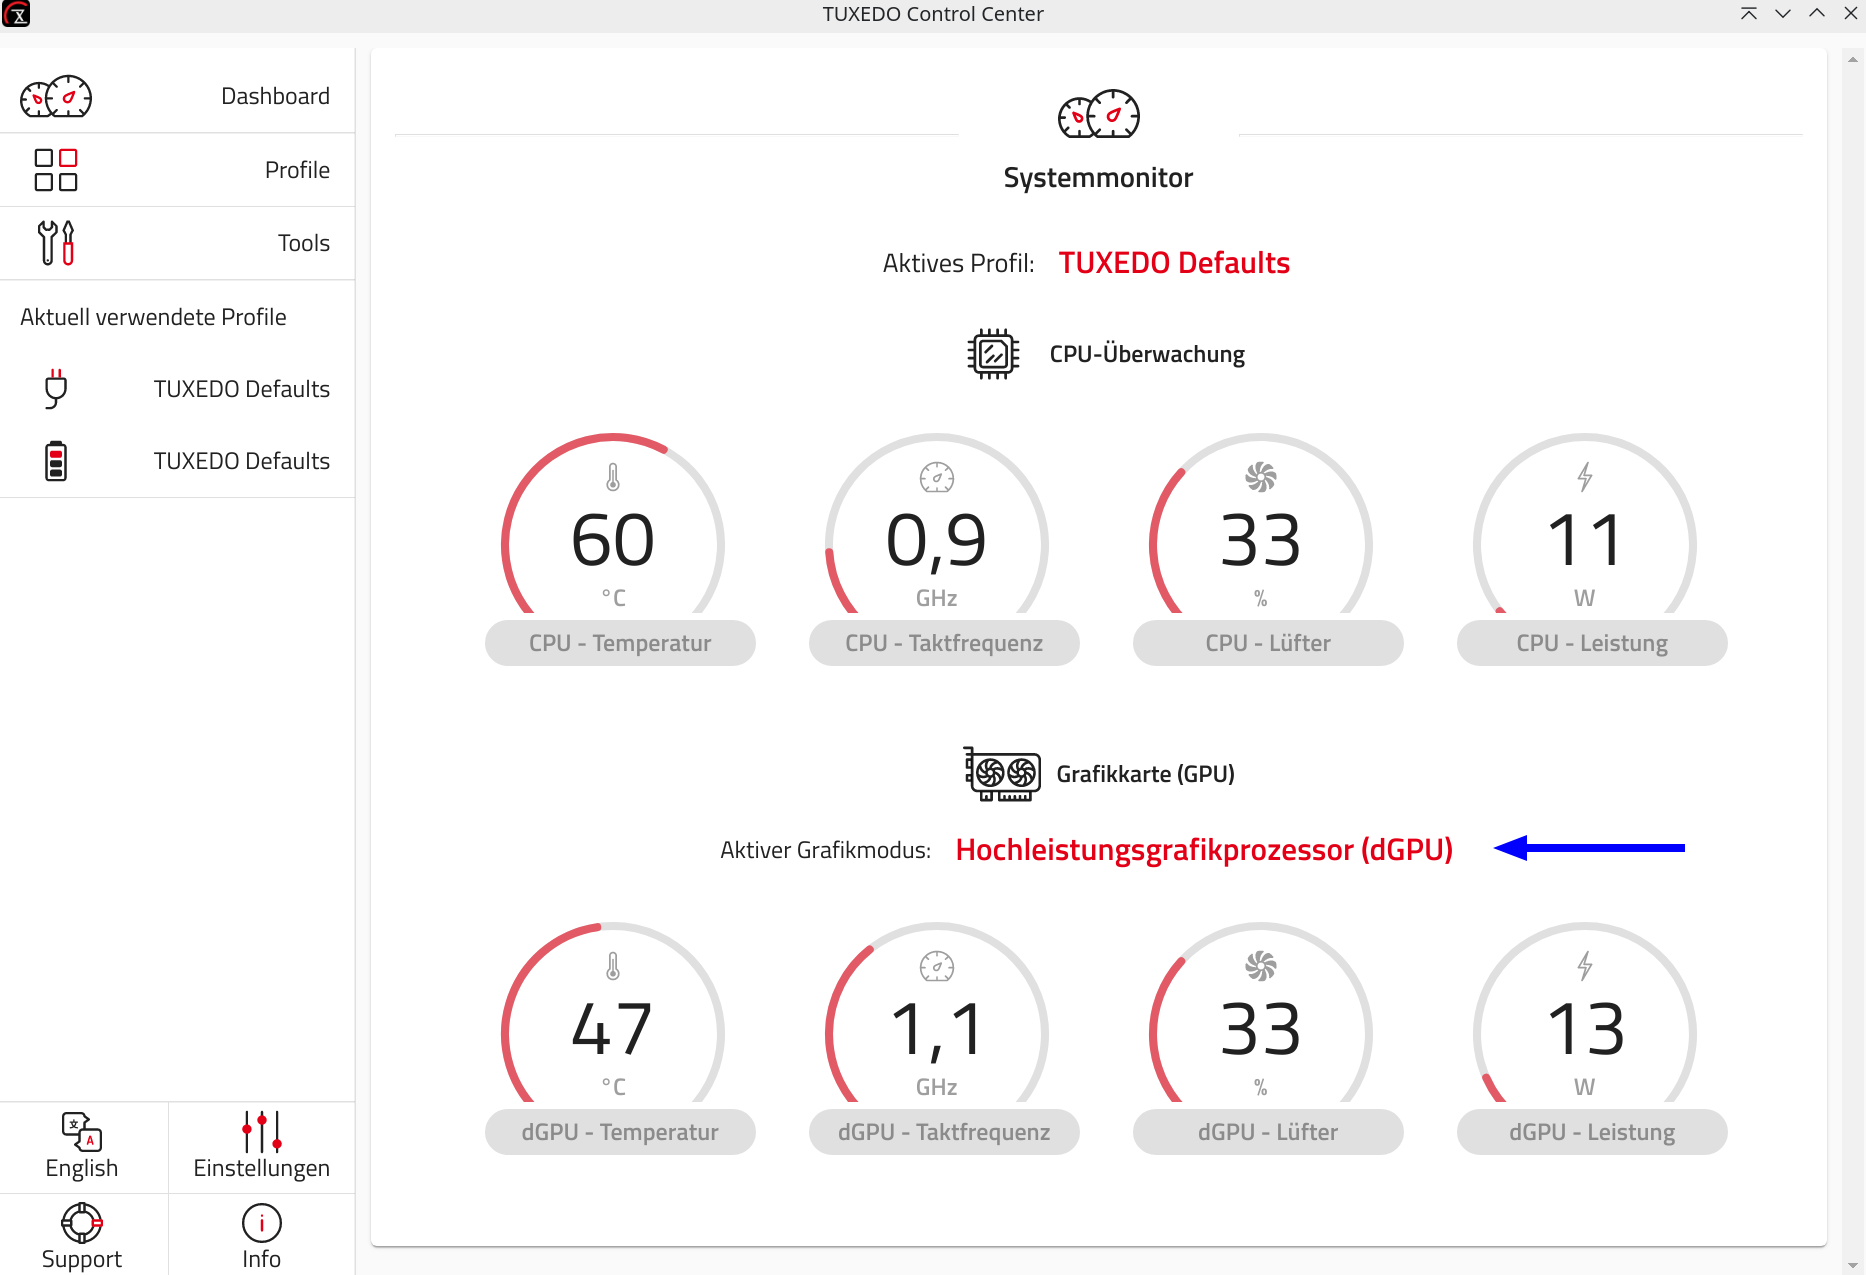Click the dGPU clock frequency gauge icon
The image size is (1866, 1275).
(937, 967)
